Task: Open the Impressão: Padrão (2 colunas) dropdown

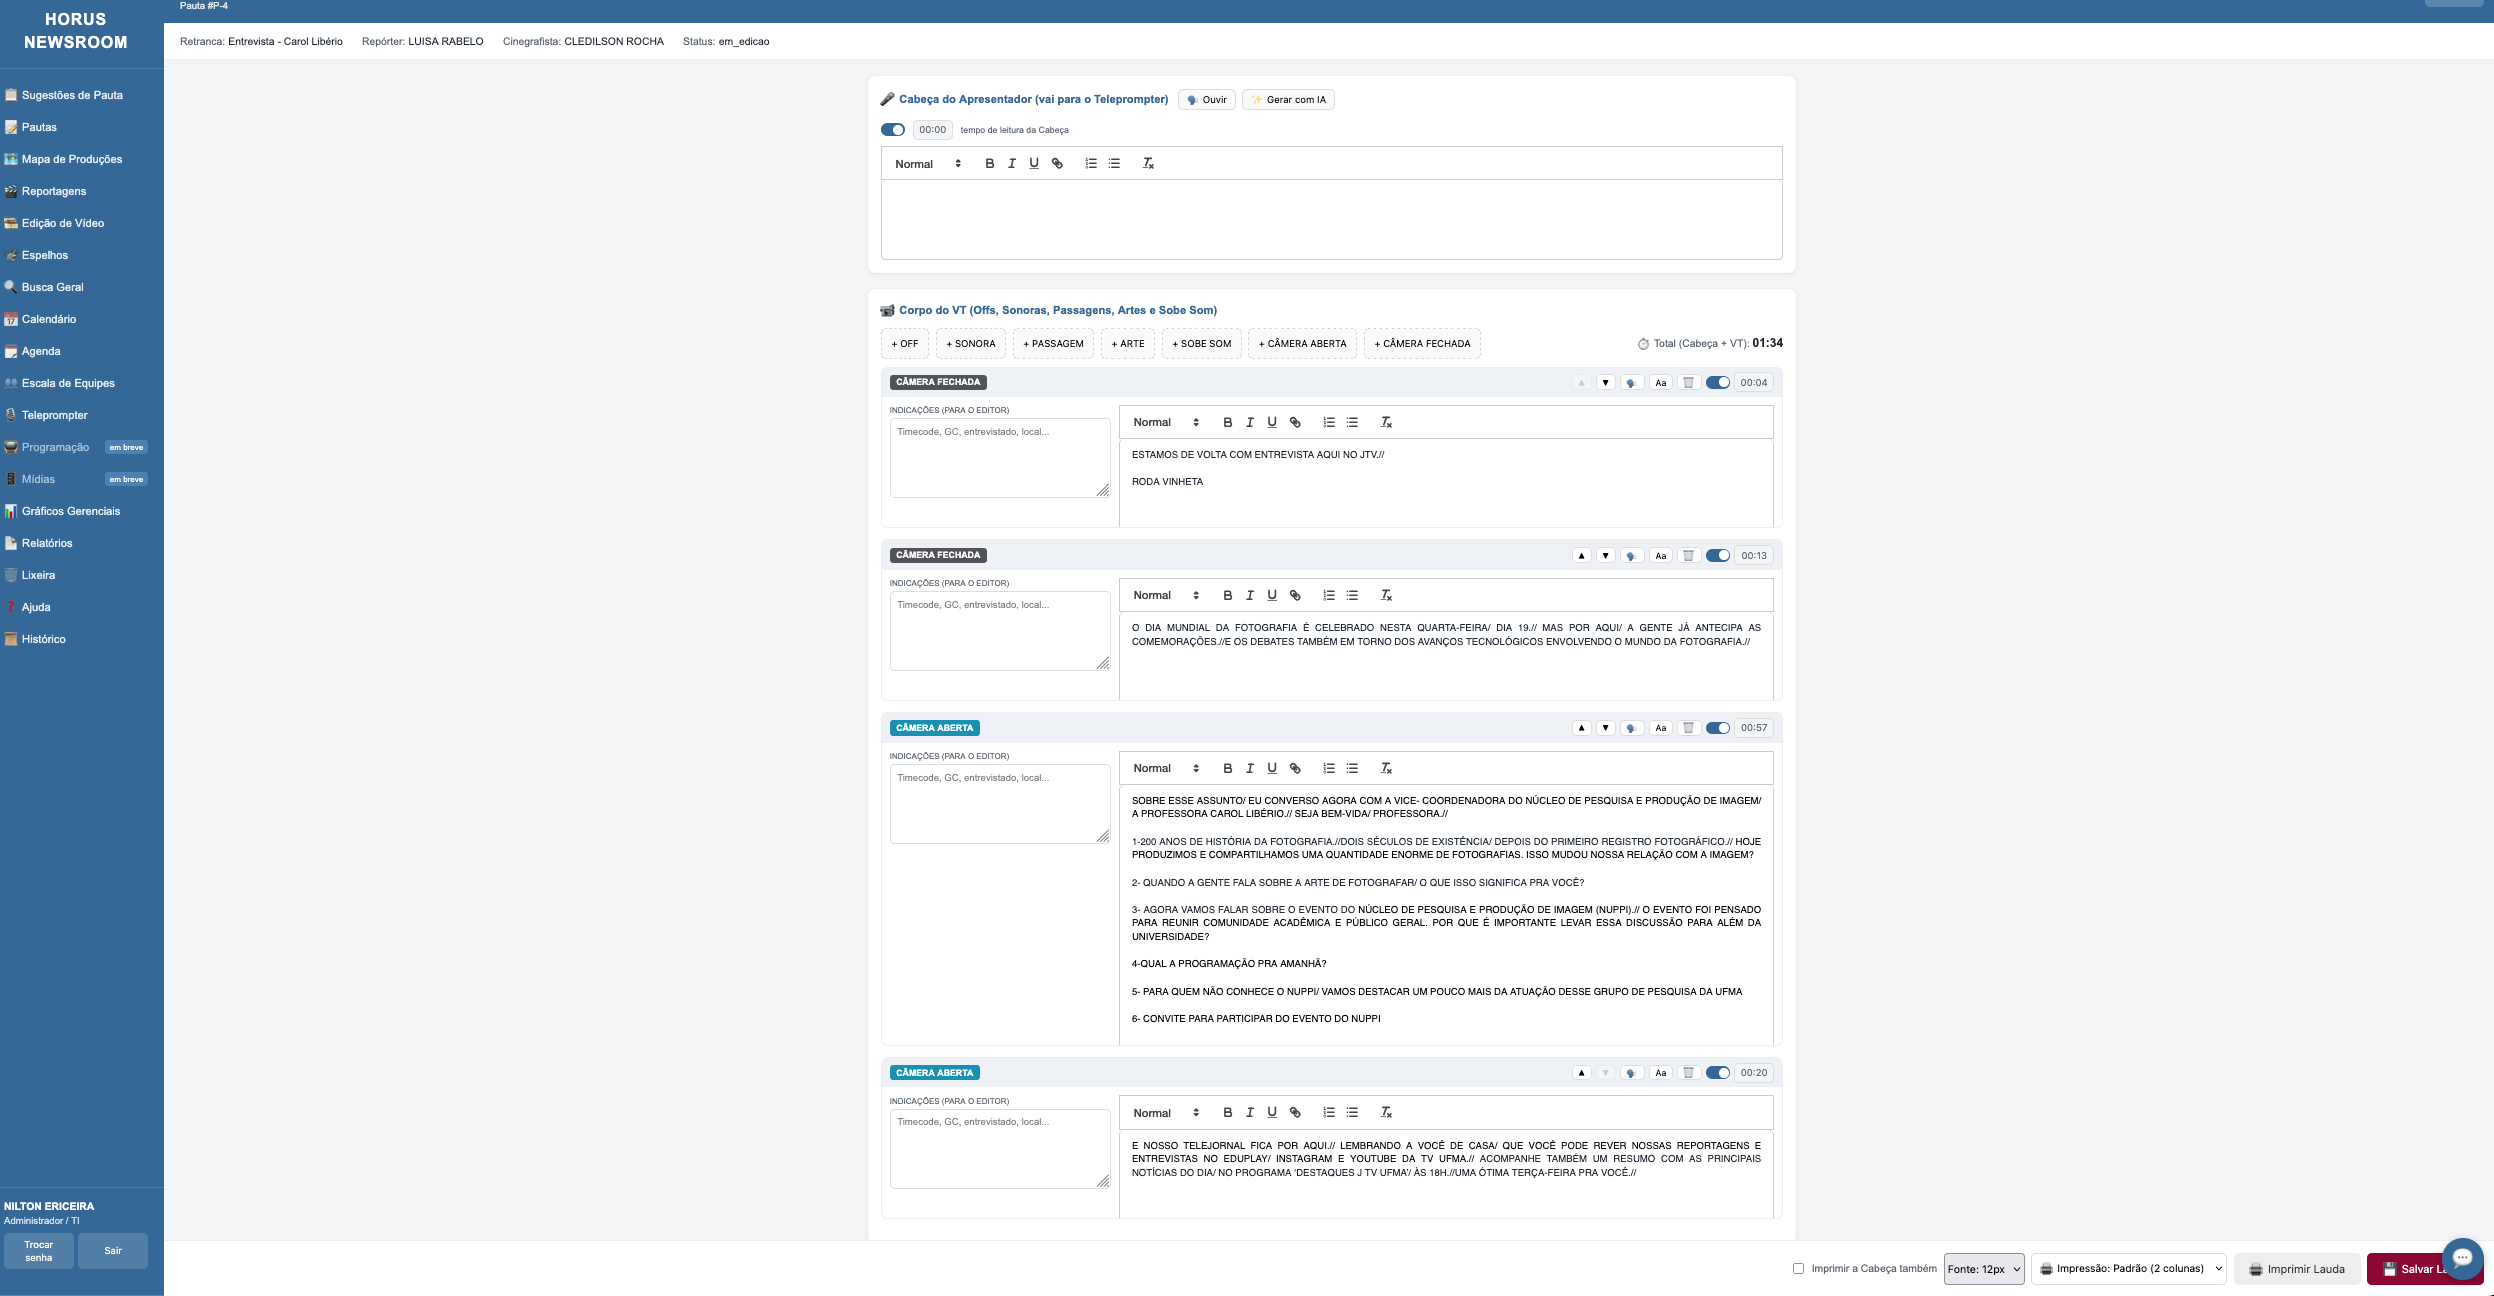Action: (x=2129, y=1269)
